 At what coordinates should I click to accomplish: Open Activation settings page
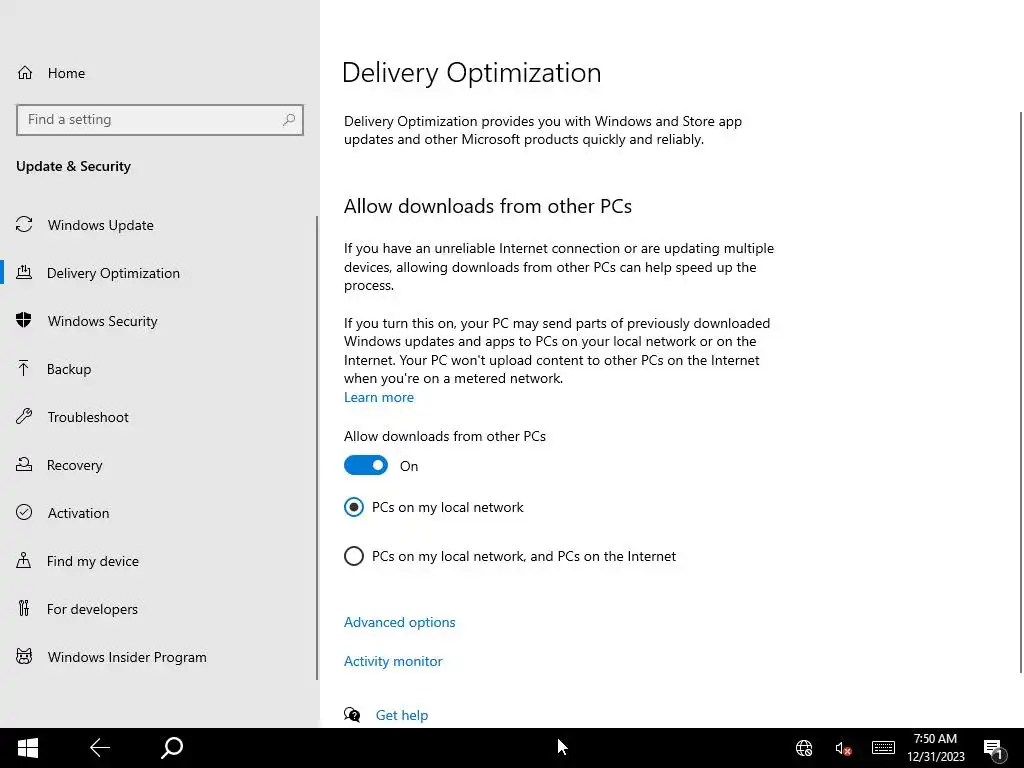point(158,513)
